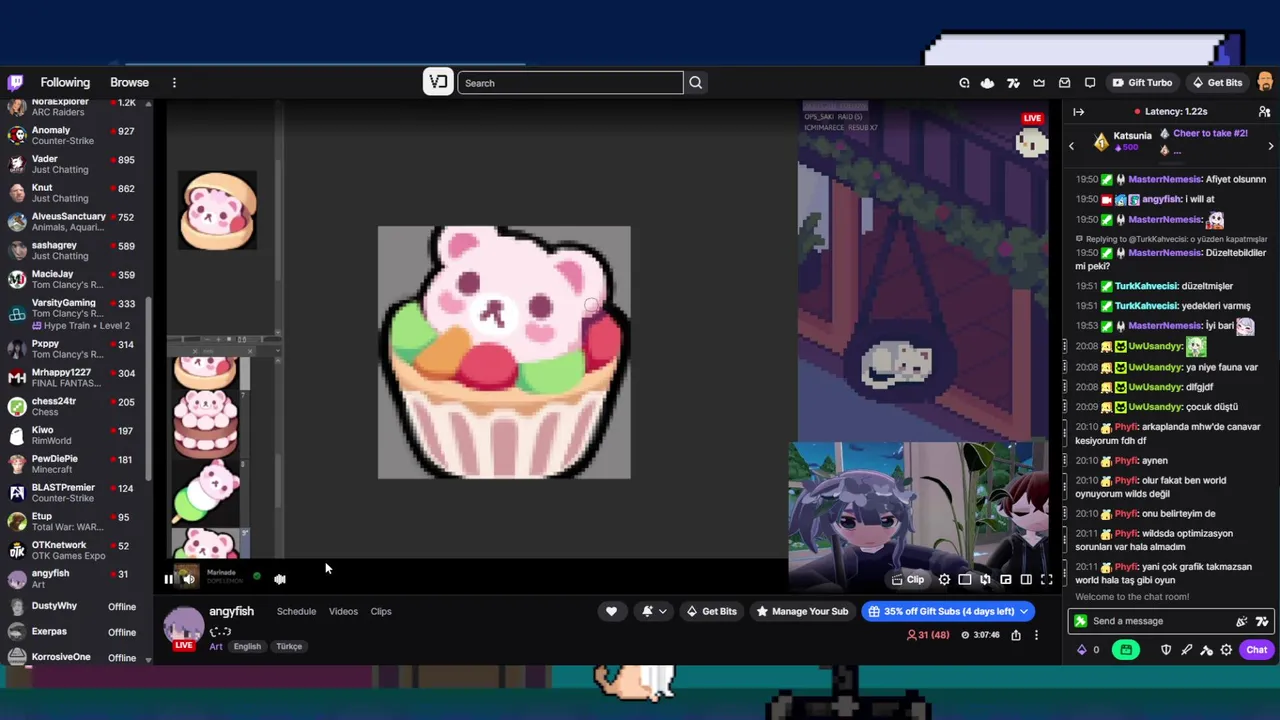Open 7TV emote menu in chat input
The image size is (1280, 720).
[1261, 621]
